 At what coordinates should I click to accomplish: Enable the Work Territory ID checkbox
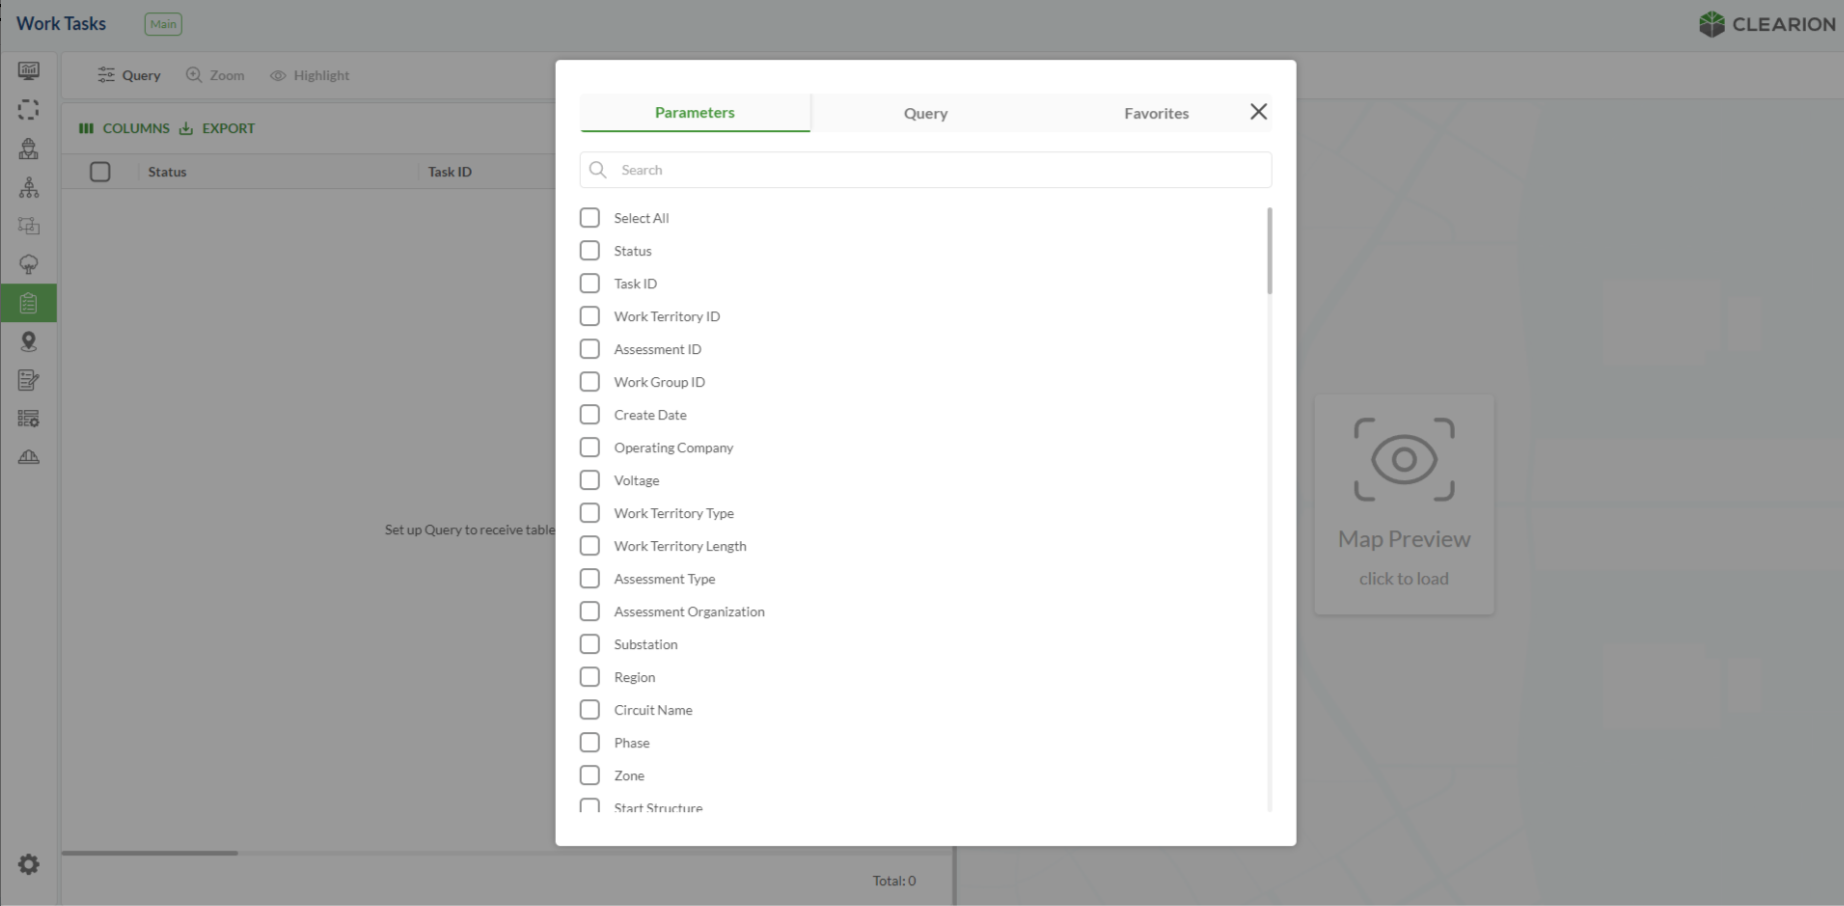[x=590, y=316]
